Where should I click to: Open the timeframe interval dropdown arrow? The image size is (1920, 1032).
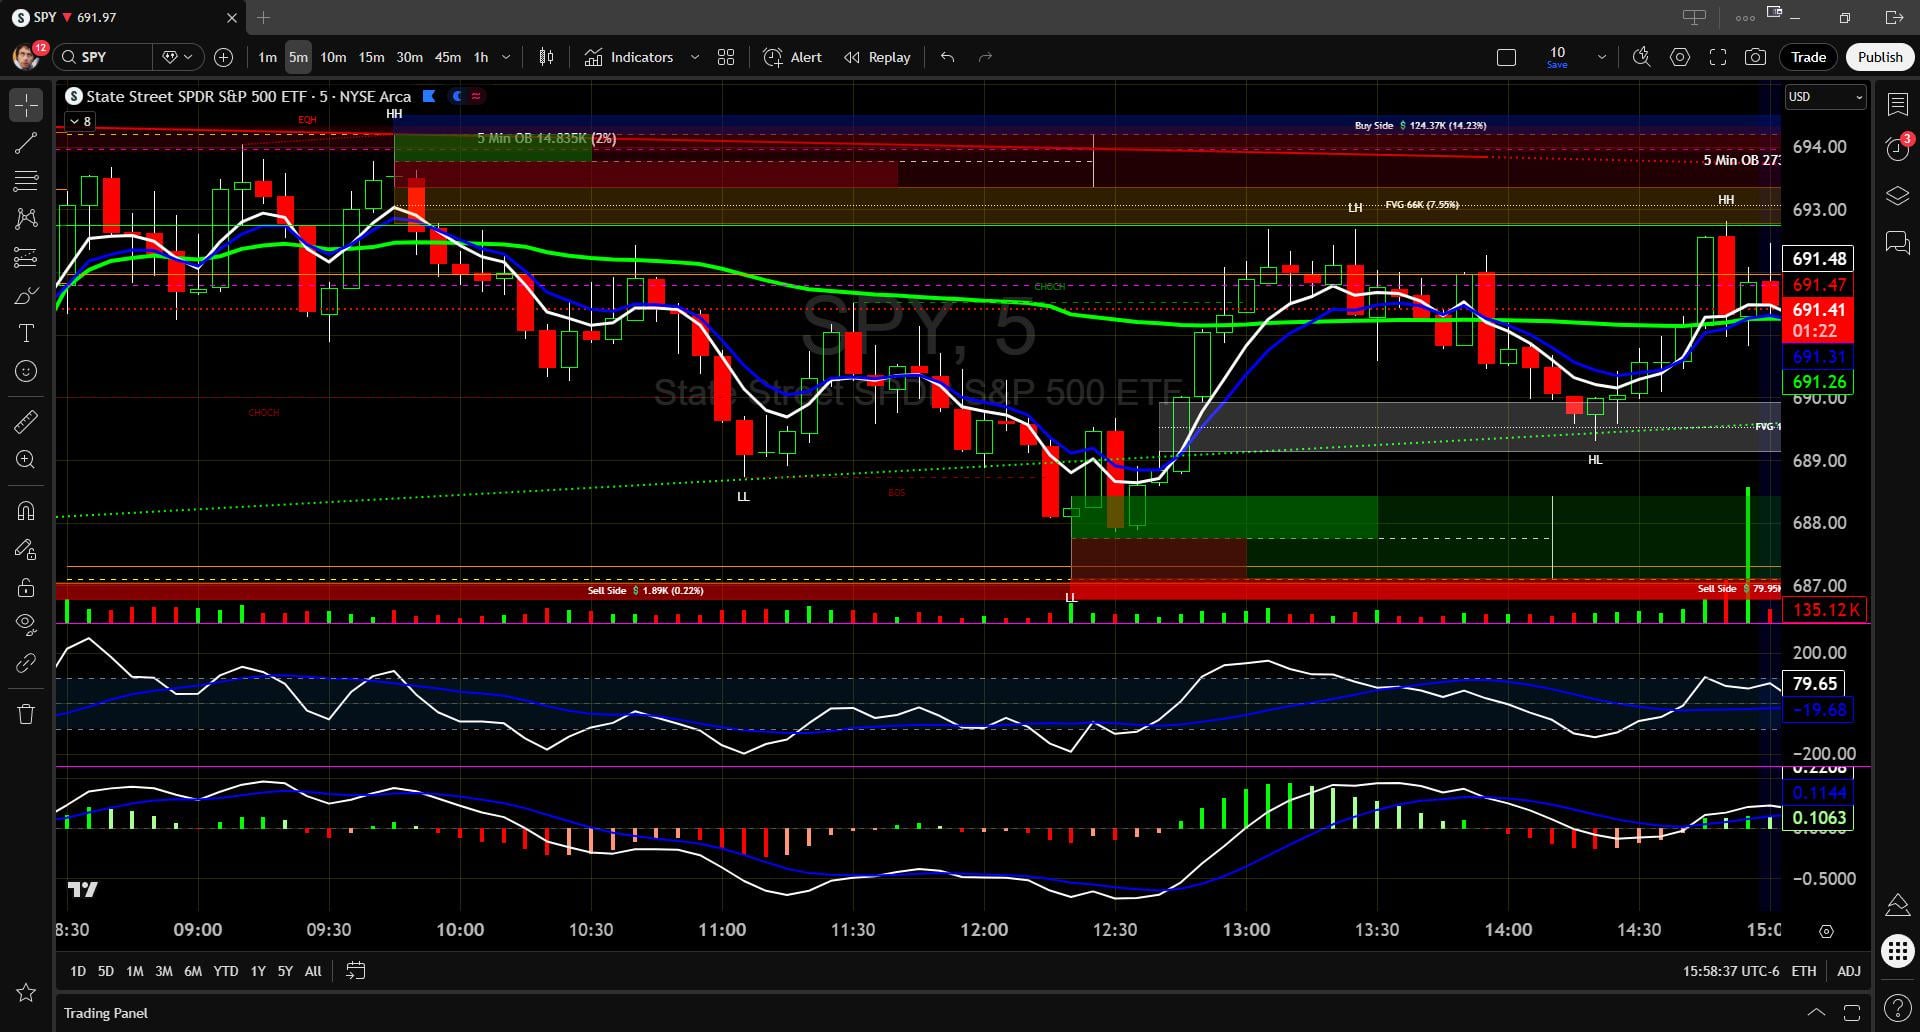(506, 57)
